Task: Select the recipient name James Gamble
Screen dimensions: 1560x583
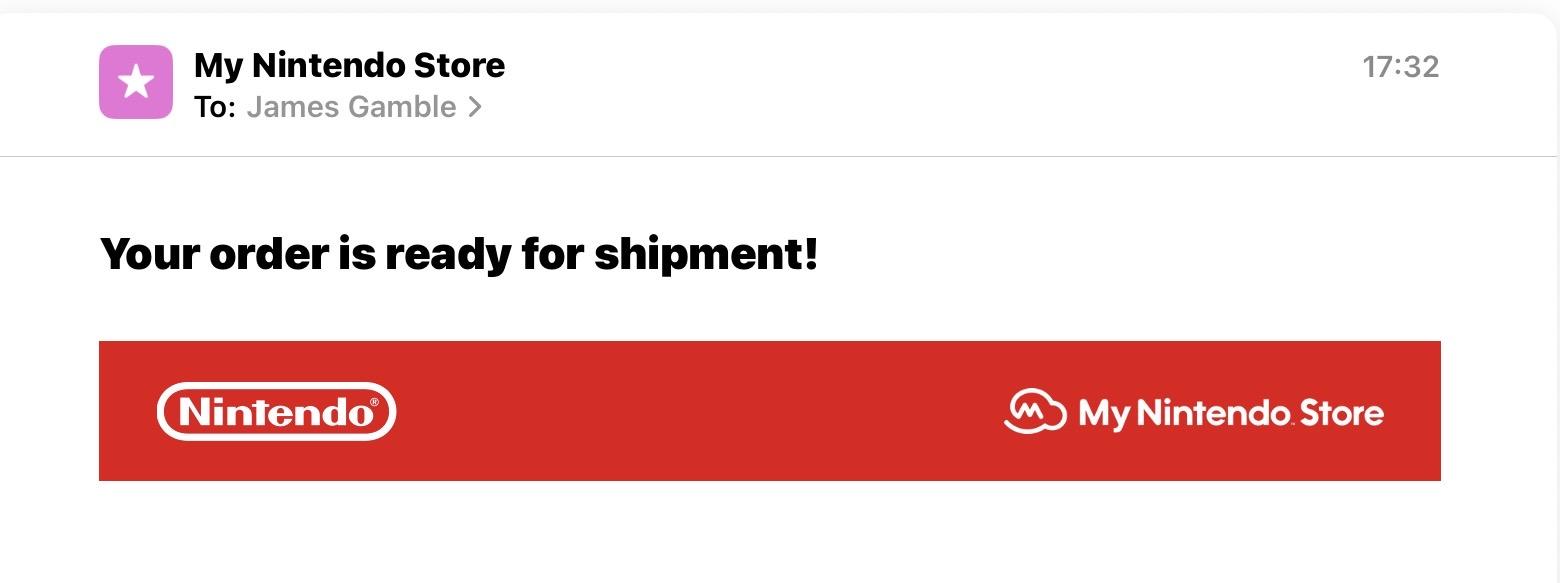Action: coord(351,107)
